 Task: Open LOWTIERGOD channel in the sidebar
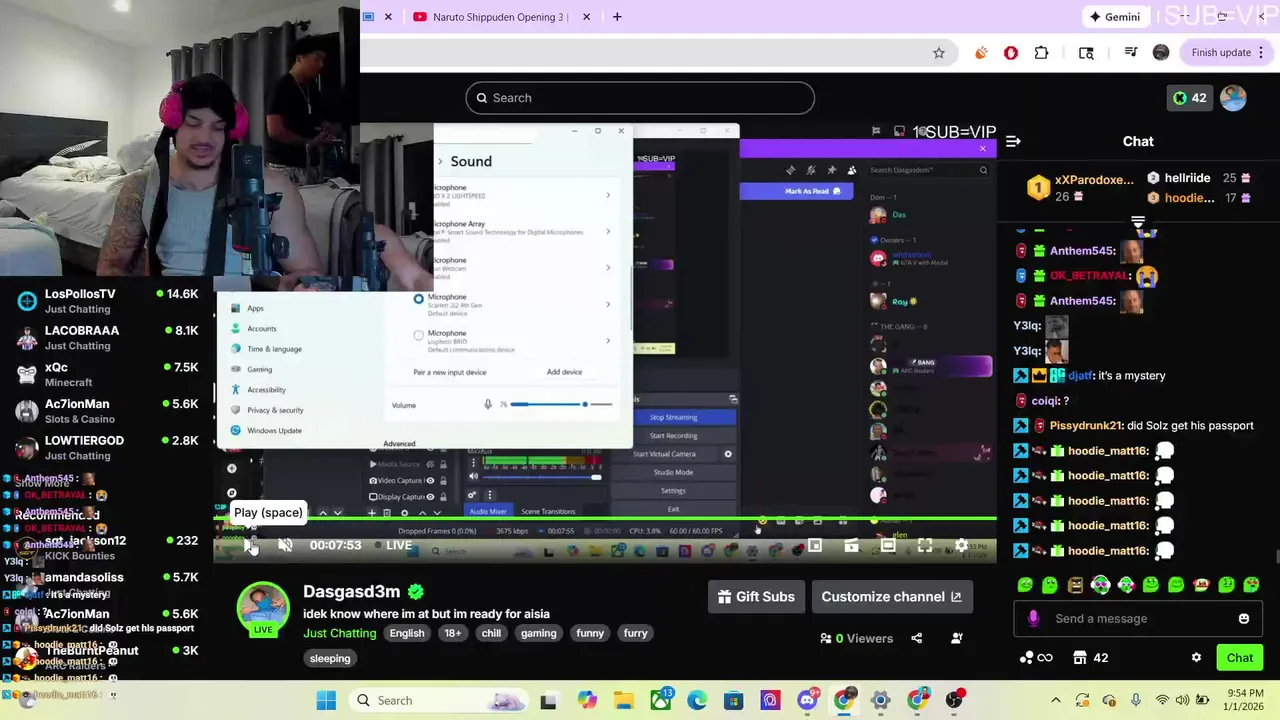point(108,447)
